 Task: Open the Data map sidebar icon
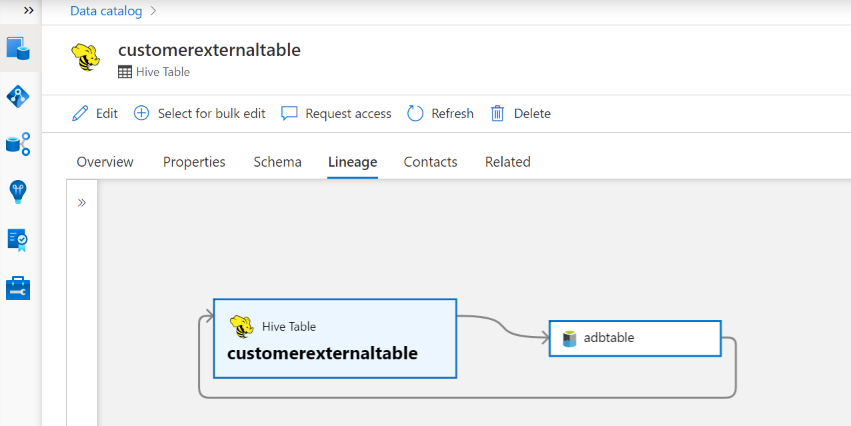click(18, 96)
